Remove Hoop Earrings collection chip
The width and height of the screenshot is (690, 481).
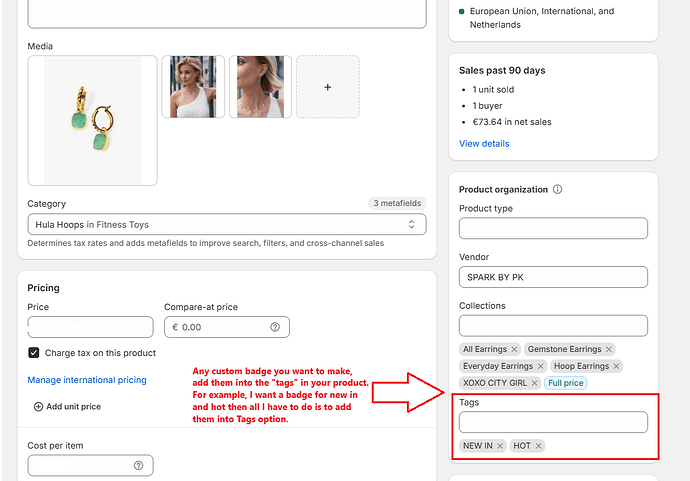[616, 366]
